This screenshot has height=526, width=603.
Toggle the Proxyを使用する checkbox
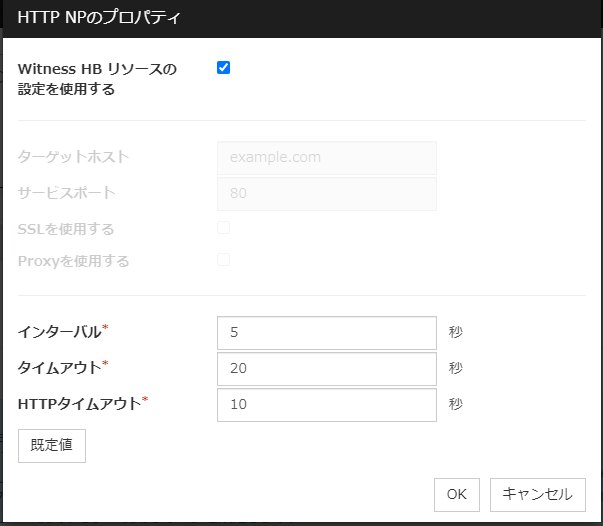[224, 260]
